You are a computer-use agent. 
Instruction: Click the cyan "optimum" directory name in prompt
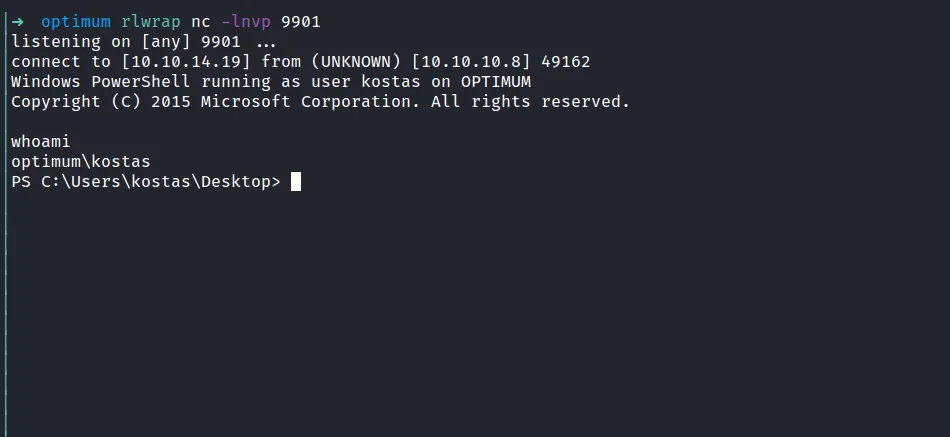76,22
